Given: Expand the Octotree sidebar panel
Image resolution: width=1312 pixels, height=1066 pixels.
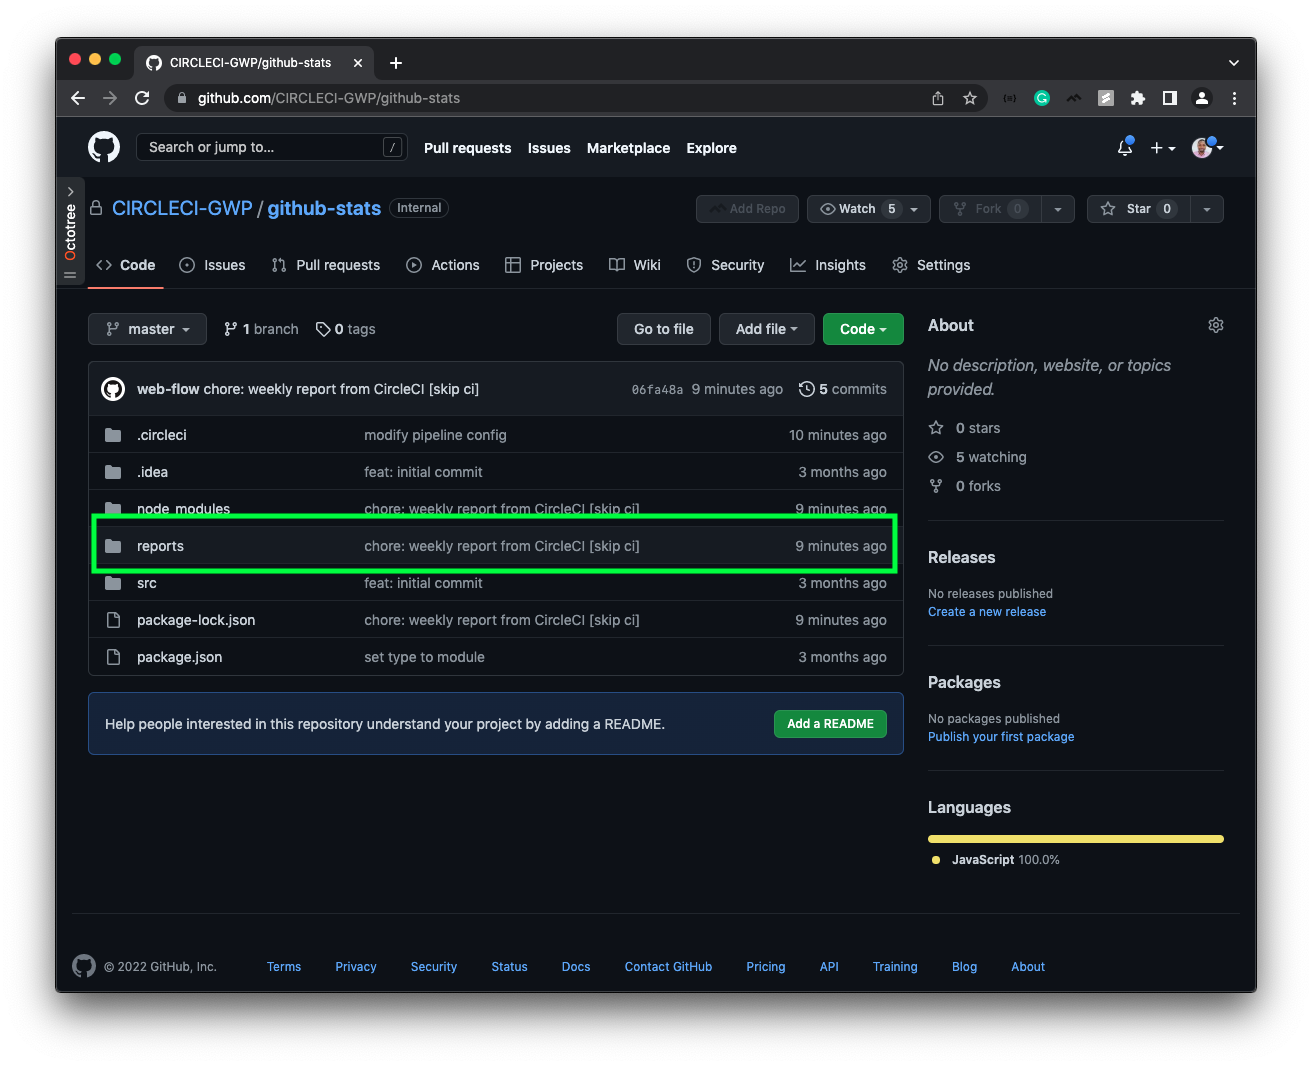Looking at the screenshot, I should point(70,191).
